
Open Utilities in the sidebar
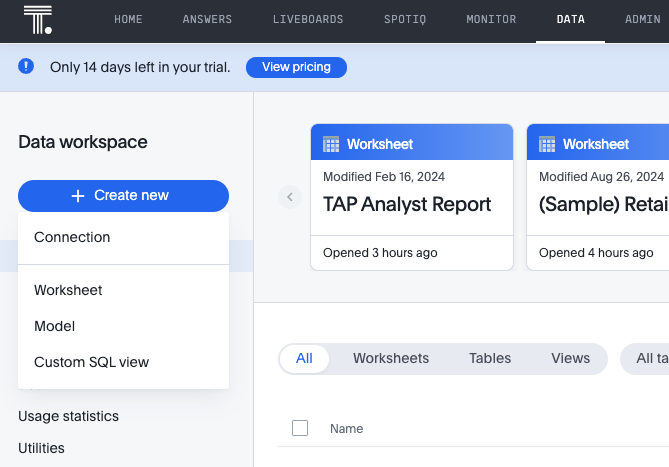pos(41,448)
